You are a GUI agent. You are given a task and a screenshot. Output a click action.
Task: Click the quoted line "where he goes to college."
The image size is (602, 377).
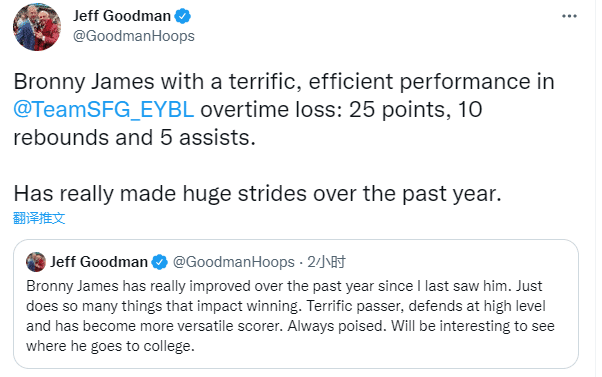(x=111, y=346)
